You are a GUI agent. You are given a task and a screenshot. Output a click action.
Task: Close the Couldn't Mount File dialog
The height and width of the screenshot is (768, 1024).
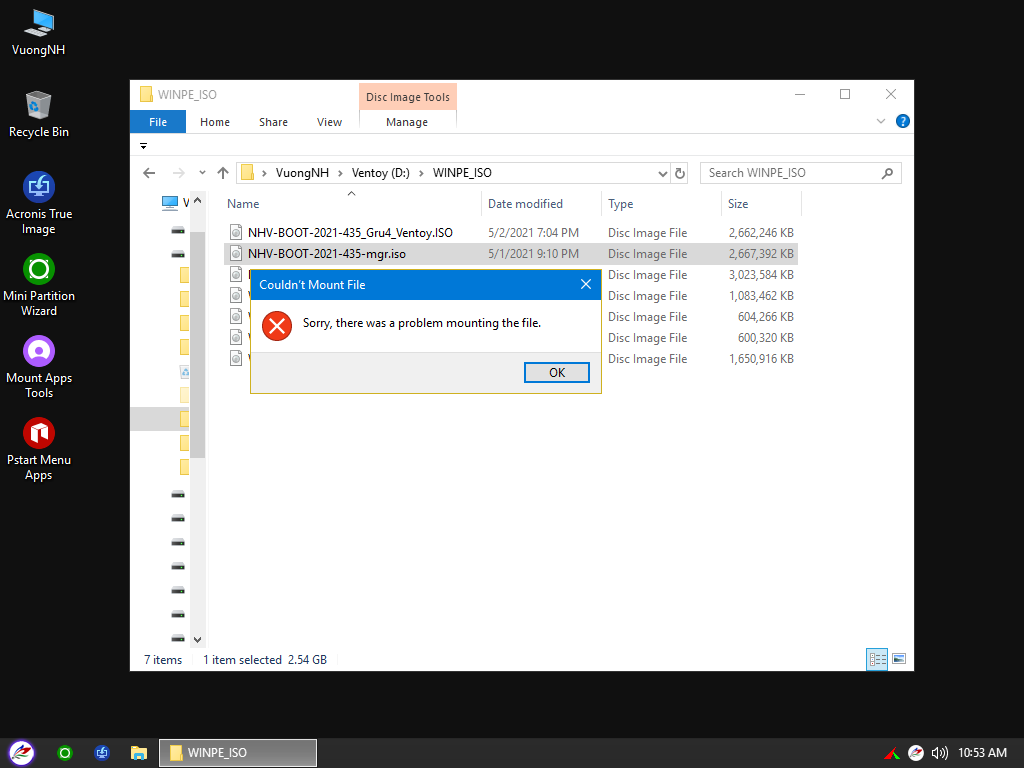(586, 284)
